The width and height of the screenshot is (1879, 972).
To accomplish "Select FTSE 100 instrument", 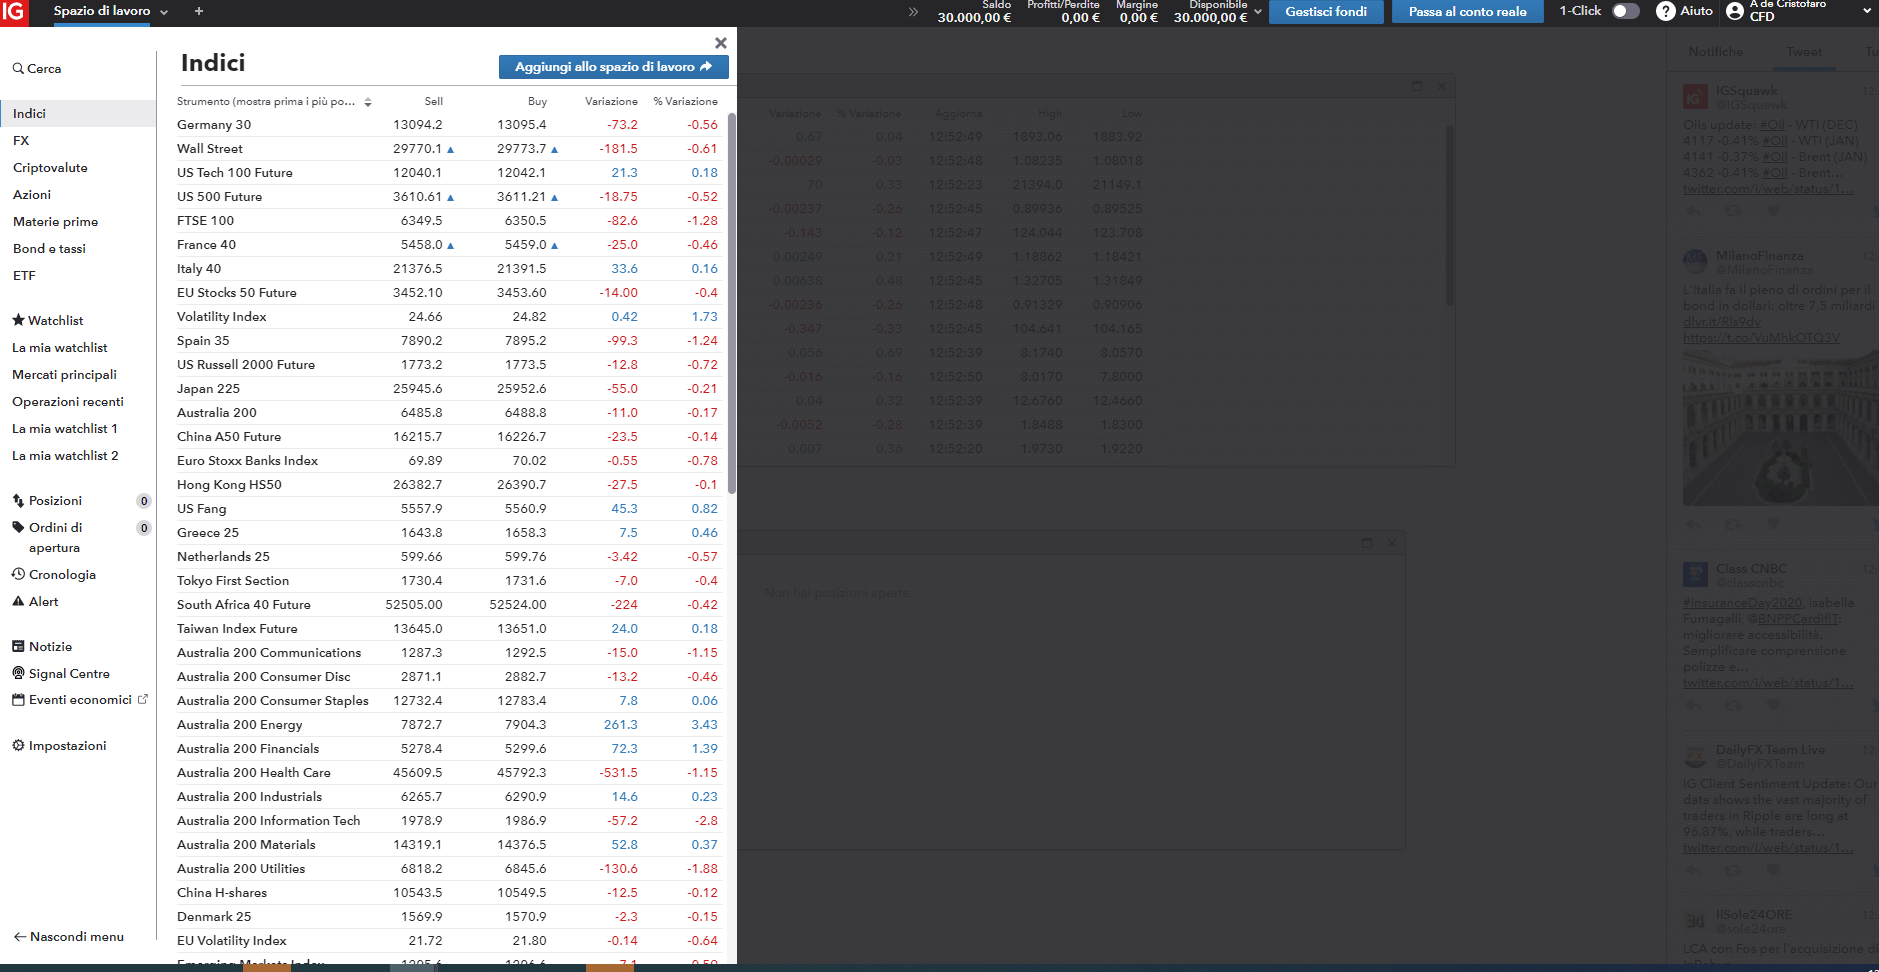I will point(205,221).
